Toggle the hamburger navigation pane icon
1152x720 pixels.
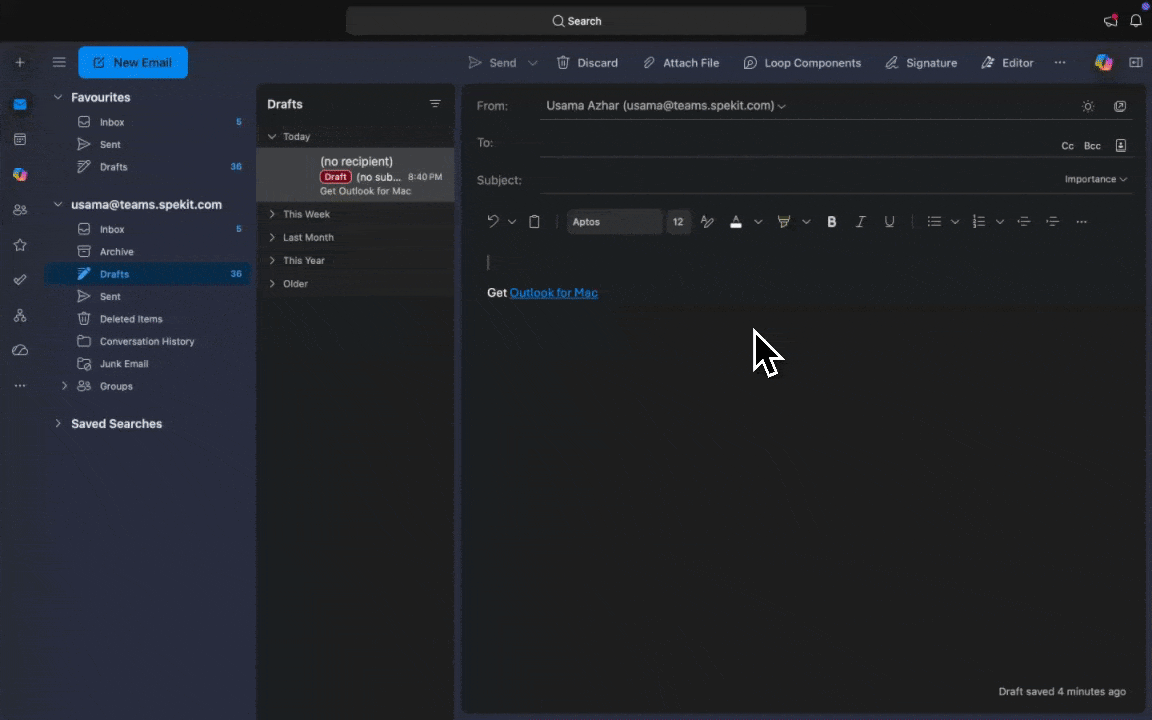click(x=60, y=62)
